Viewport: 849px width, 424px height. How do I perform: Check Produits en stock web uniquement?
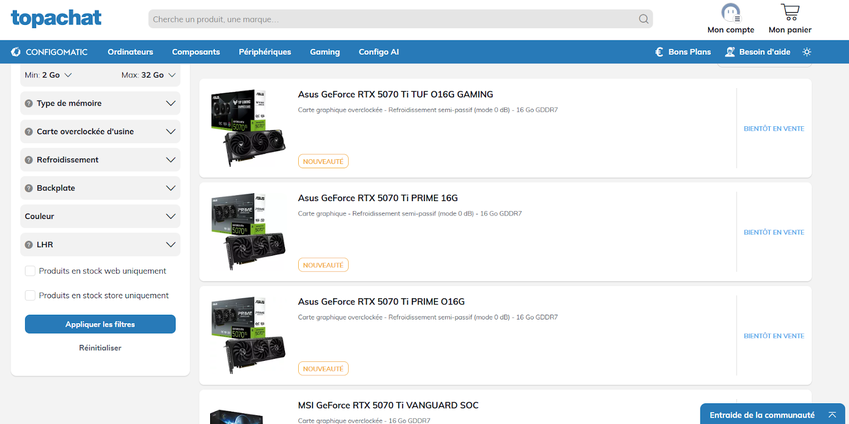pos(30,271)
